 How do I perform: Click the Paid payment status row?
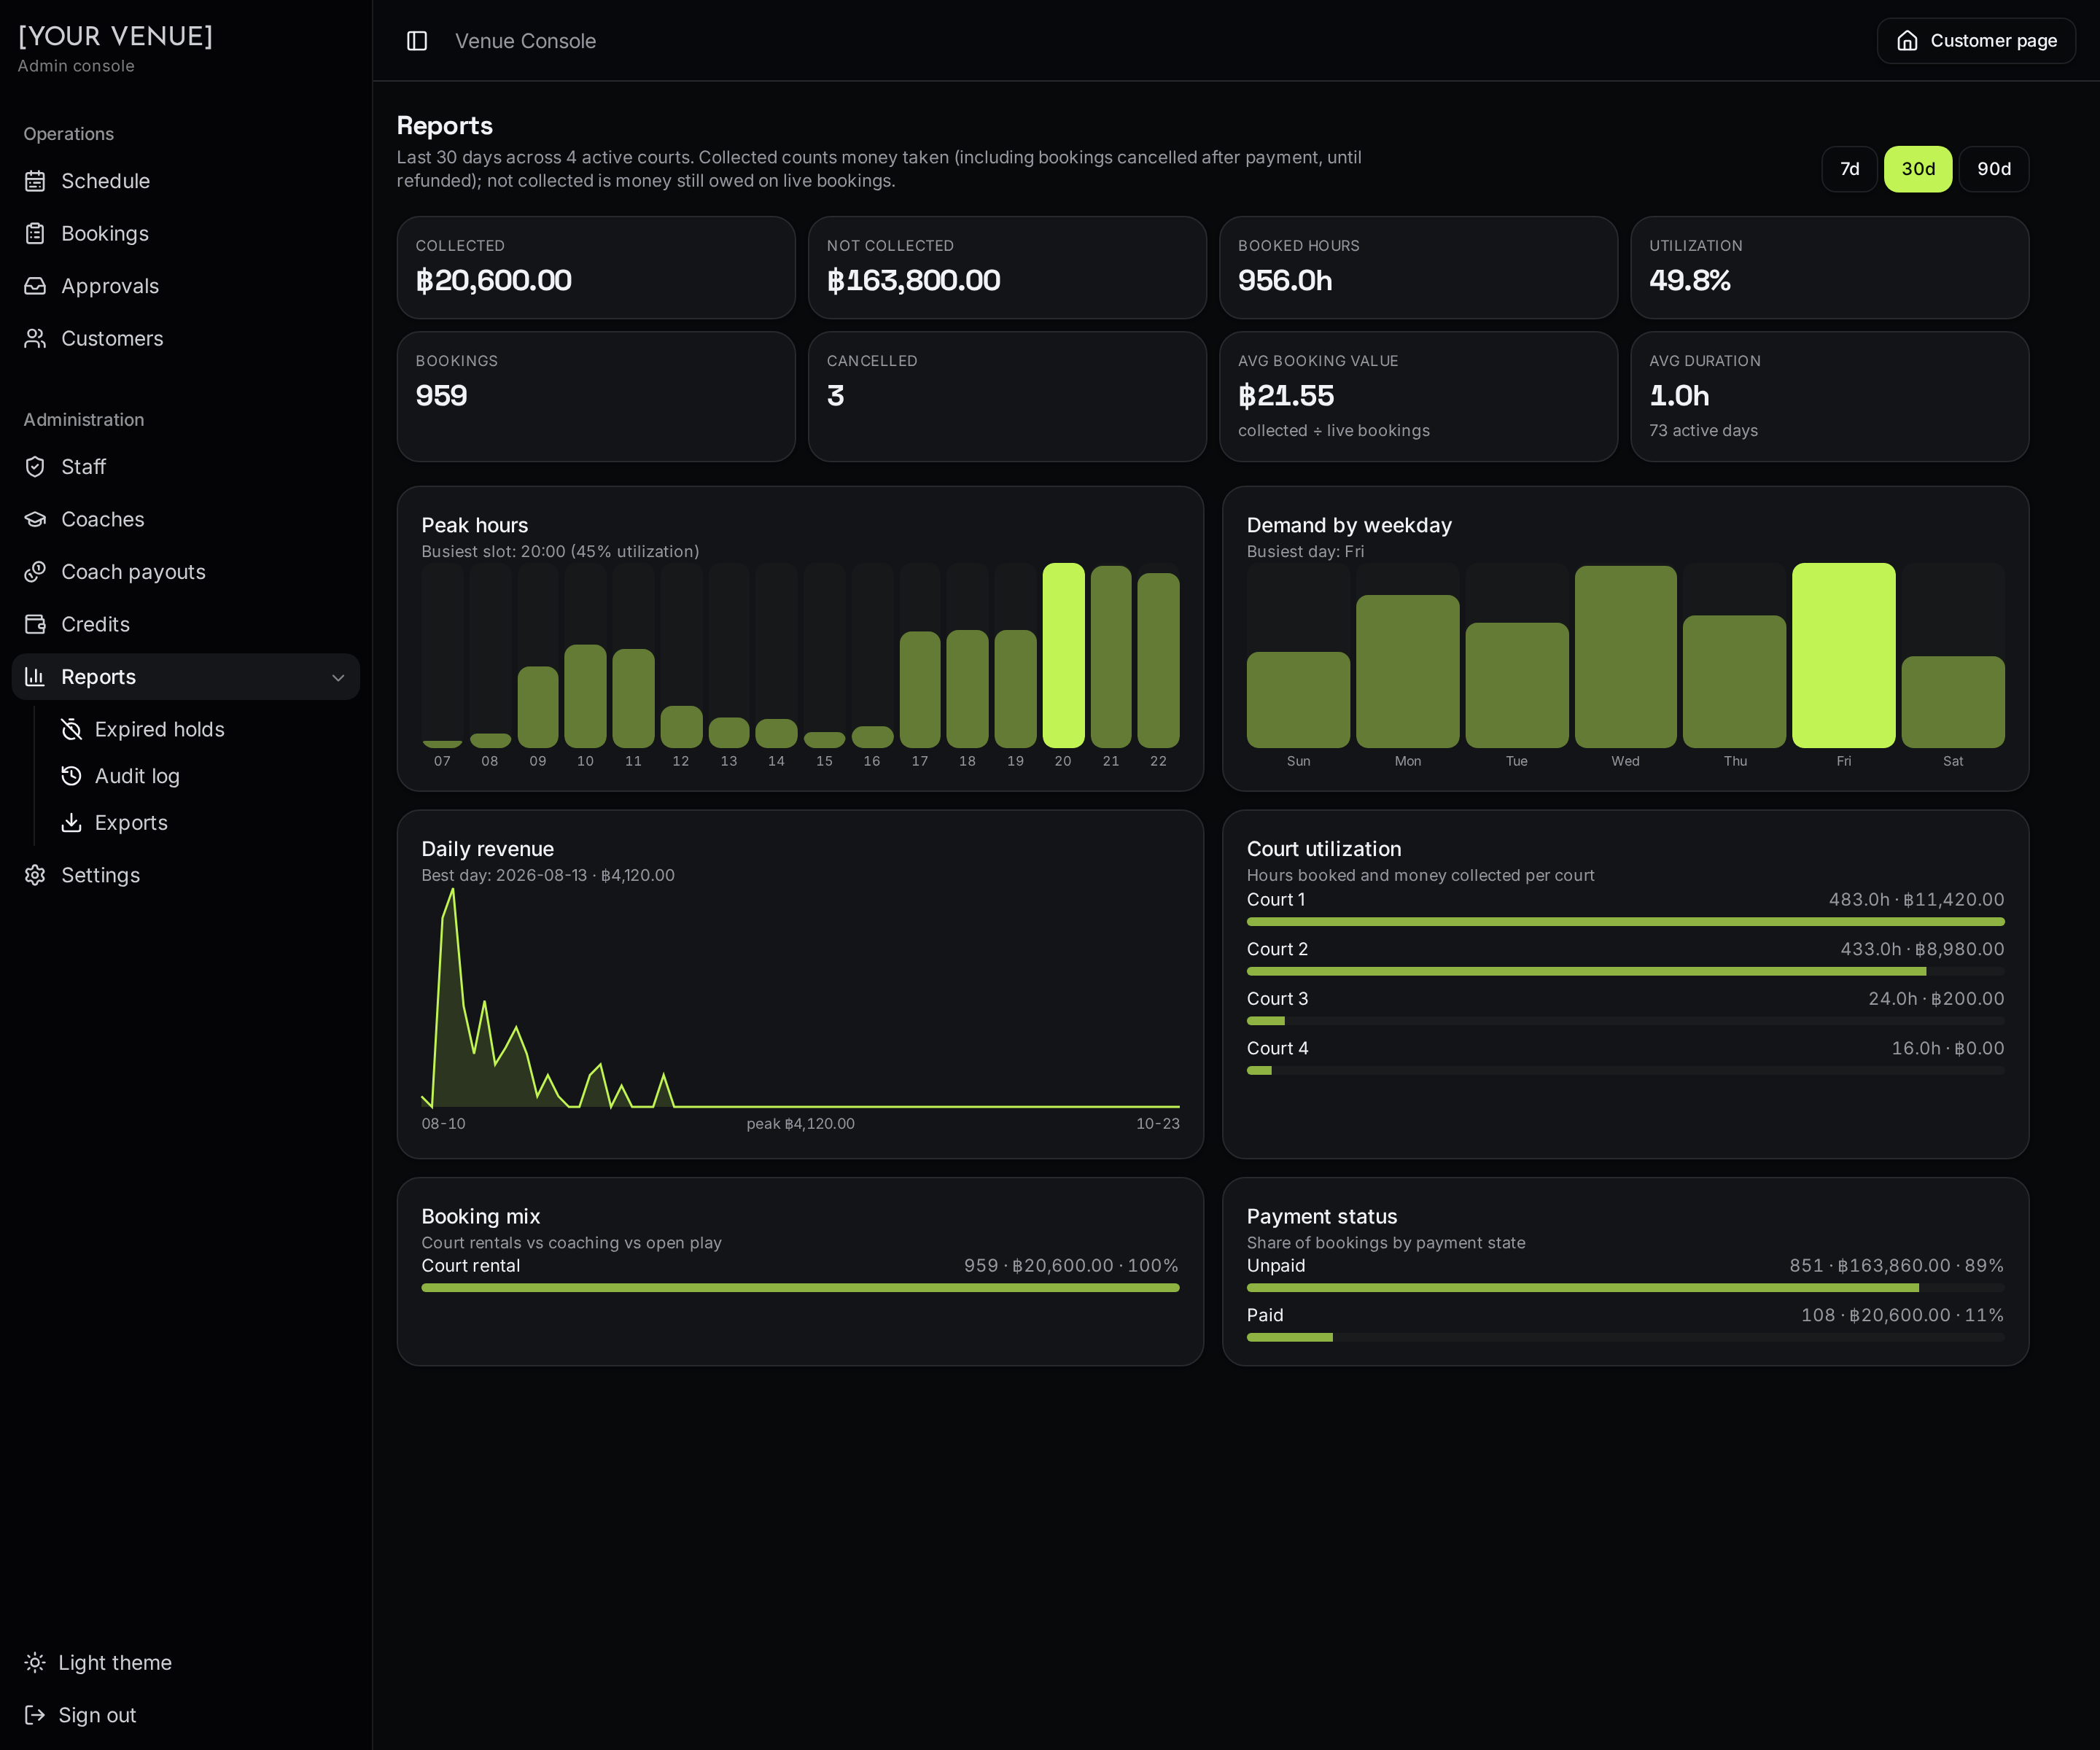tap(1625, 1324)
